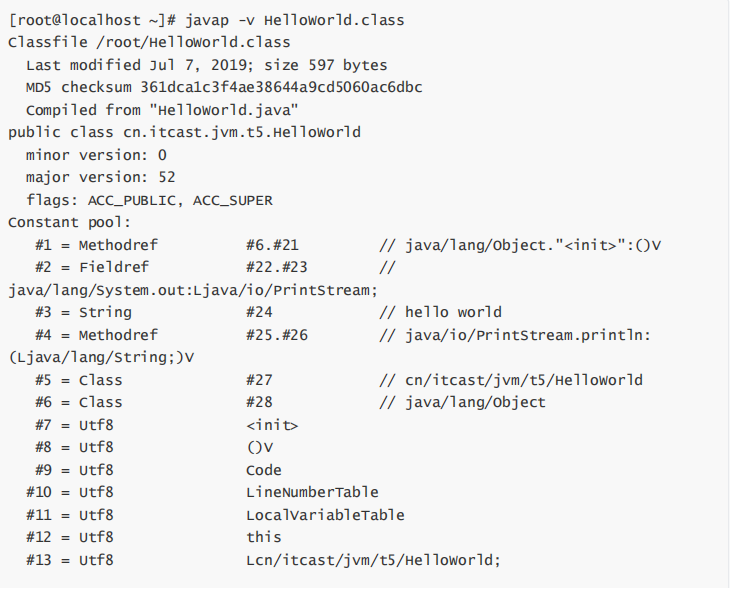Screen dimensions: 730x591
Task: Click the <init> Utf8 value
Action: coord(272,425)
